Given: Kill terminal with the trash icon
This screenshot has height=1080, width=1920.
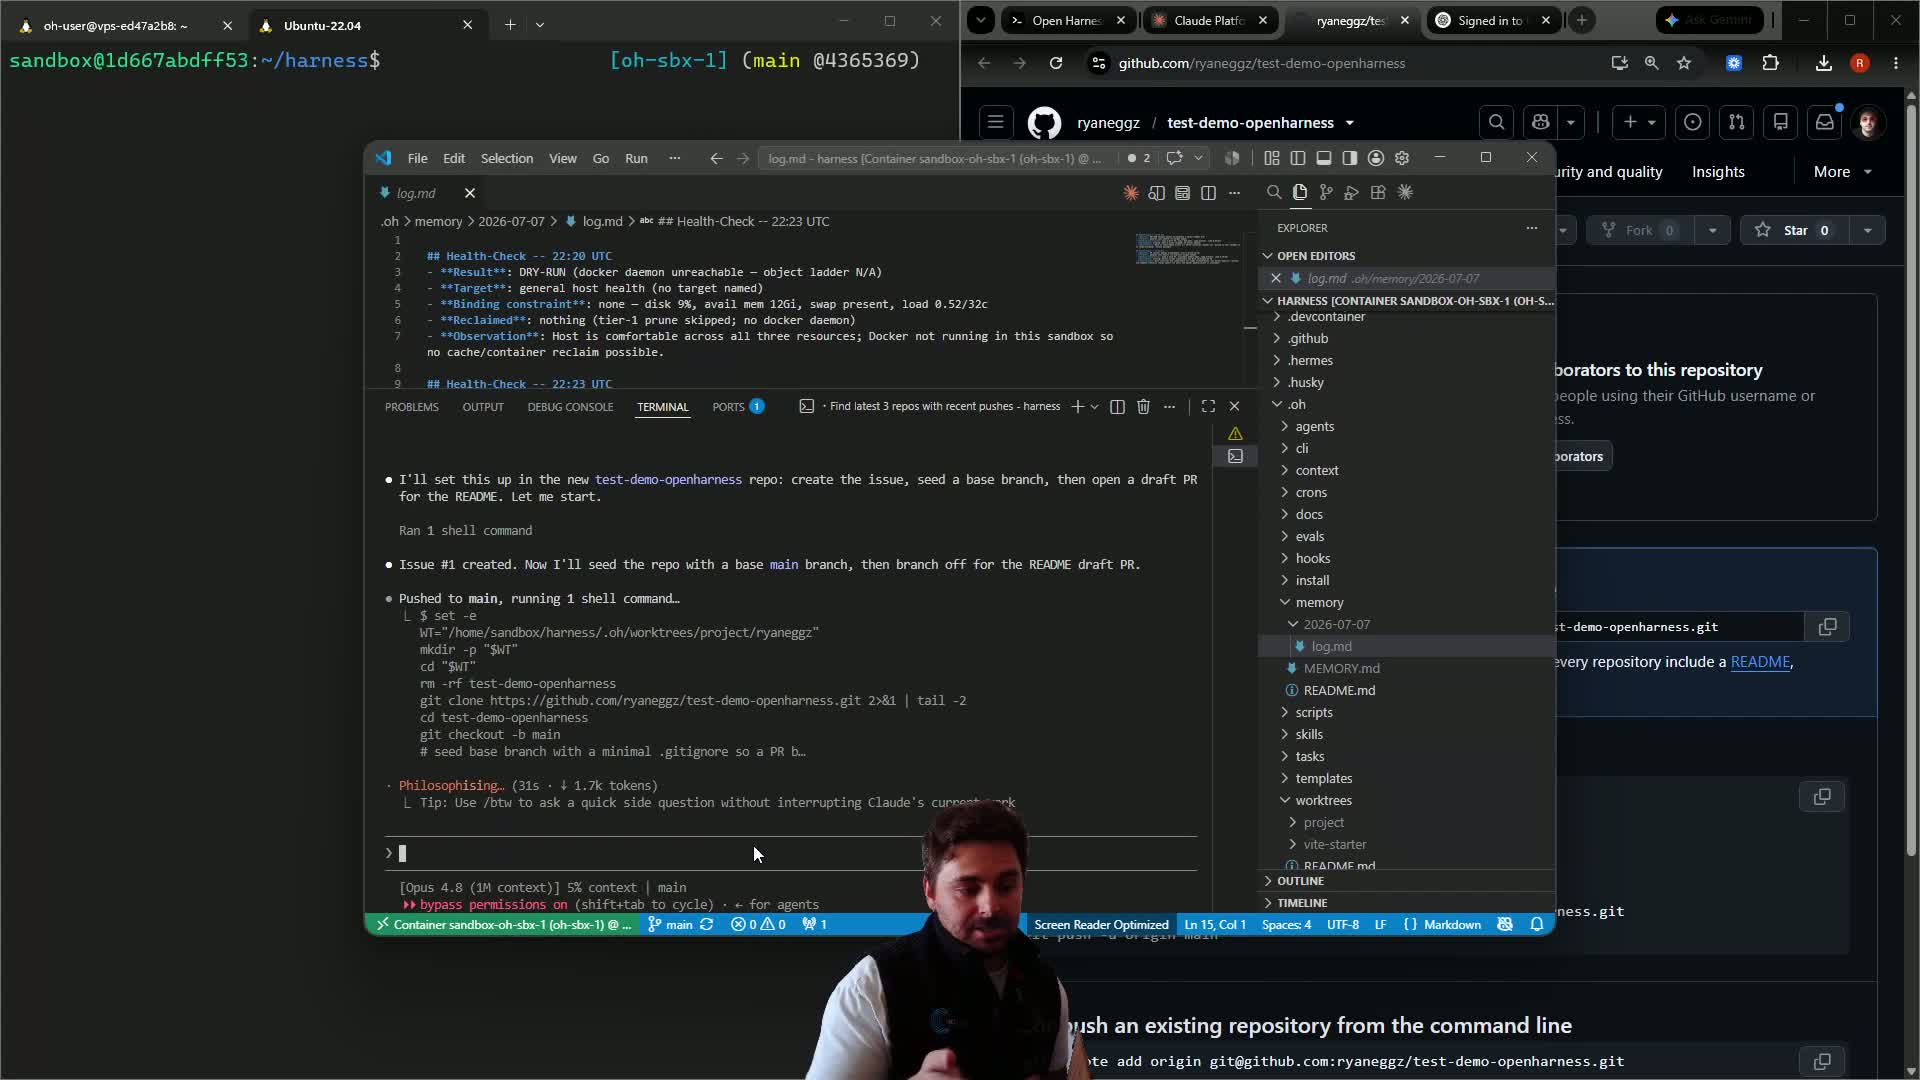Looking at the screenshot, I should pos(1143,406).
